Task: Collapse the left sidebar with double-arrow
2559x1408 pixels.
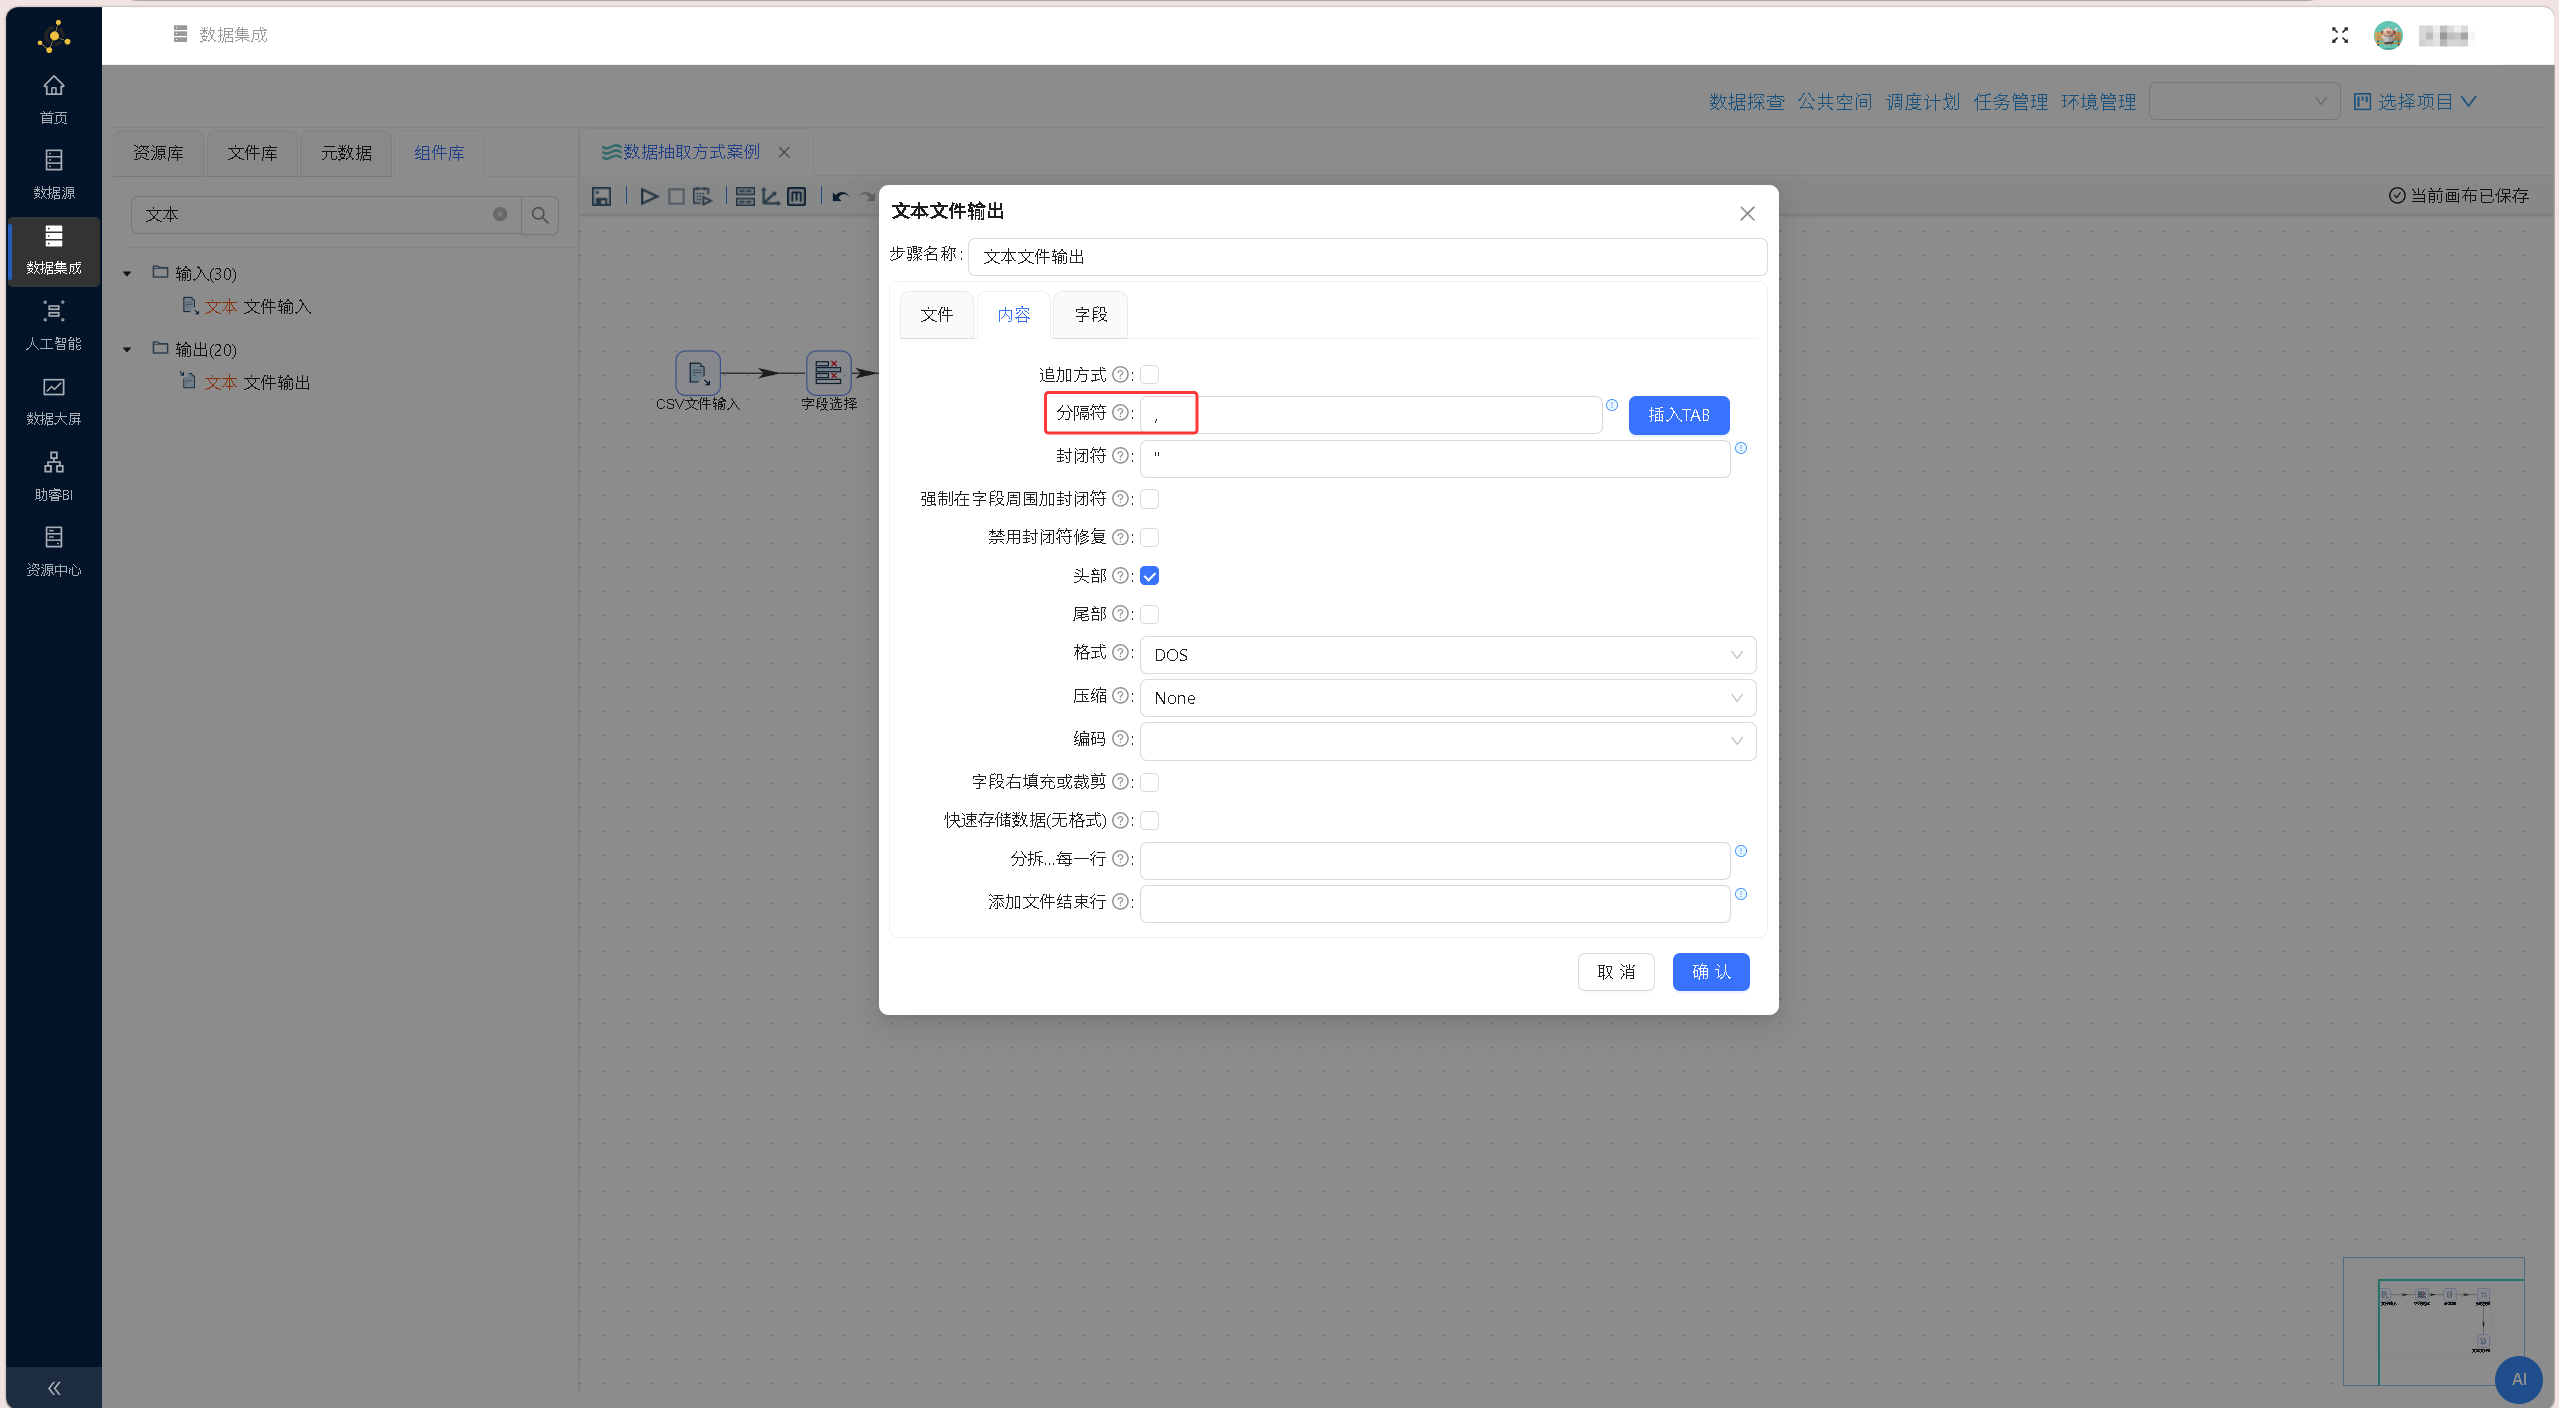Action: pyautogui.click(x=54, y=1387)
